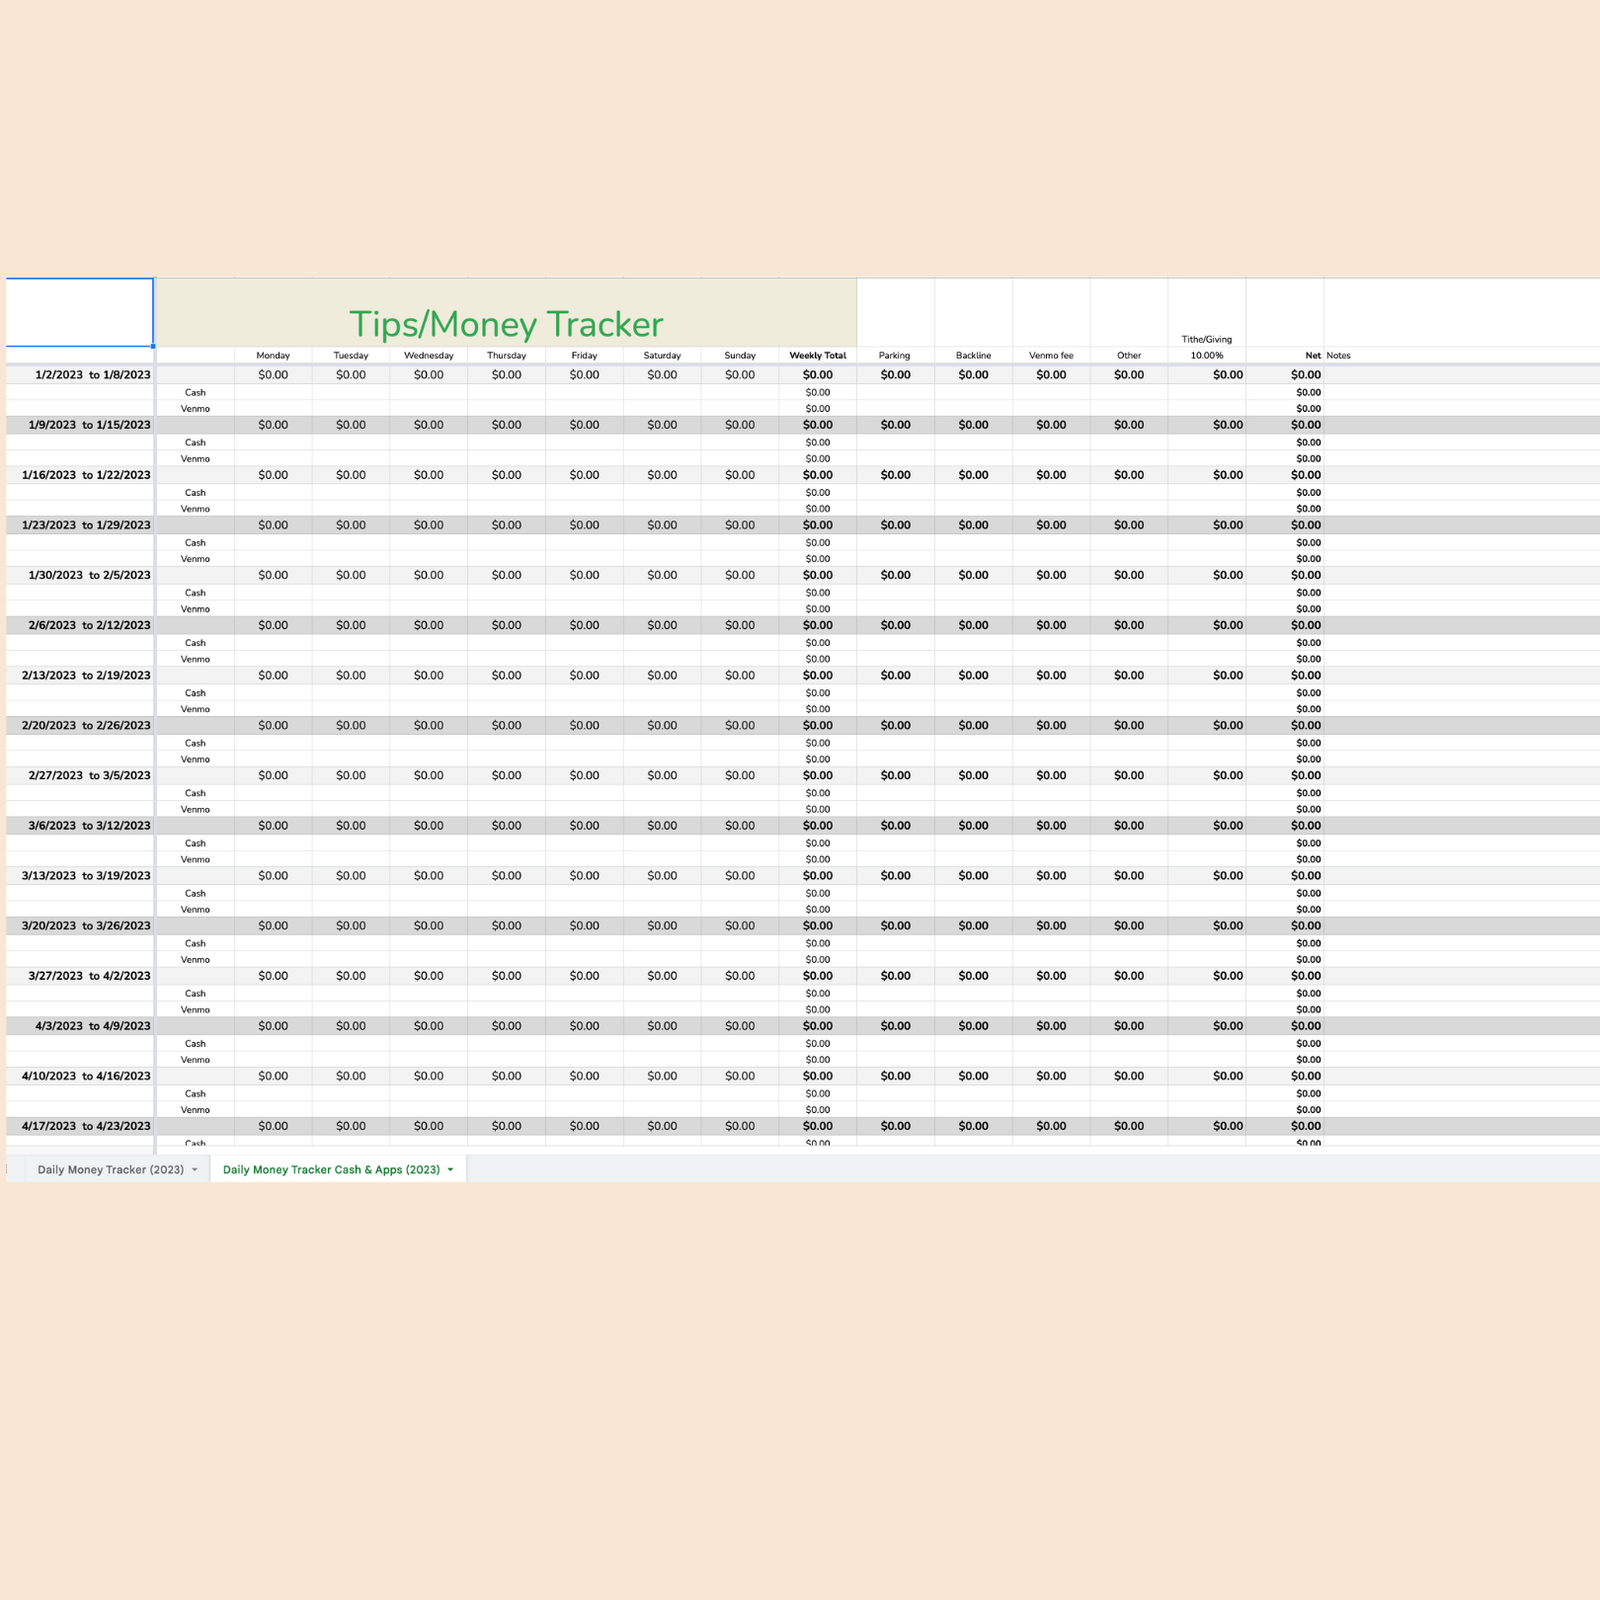
Task: Click the Venmo fee column header
Action: [1051, 355]
